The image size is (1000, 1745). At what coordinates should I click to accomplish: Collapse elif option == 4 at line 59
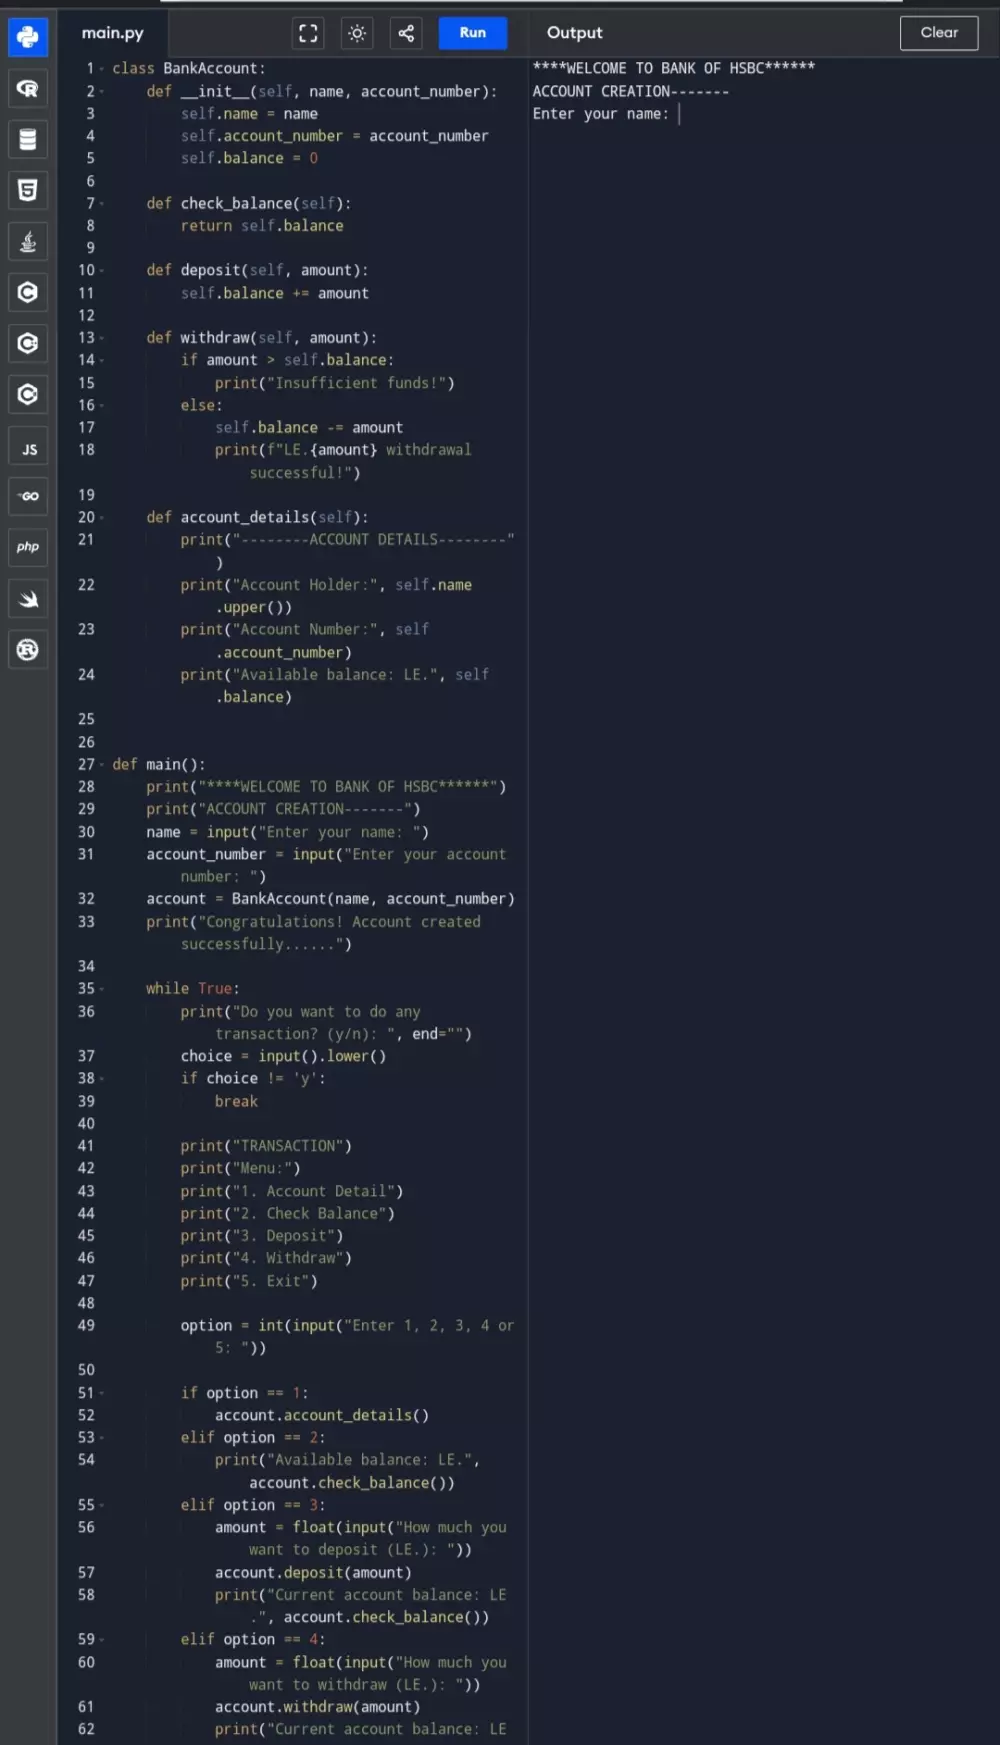102,1639
